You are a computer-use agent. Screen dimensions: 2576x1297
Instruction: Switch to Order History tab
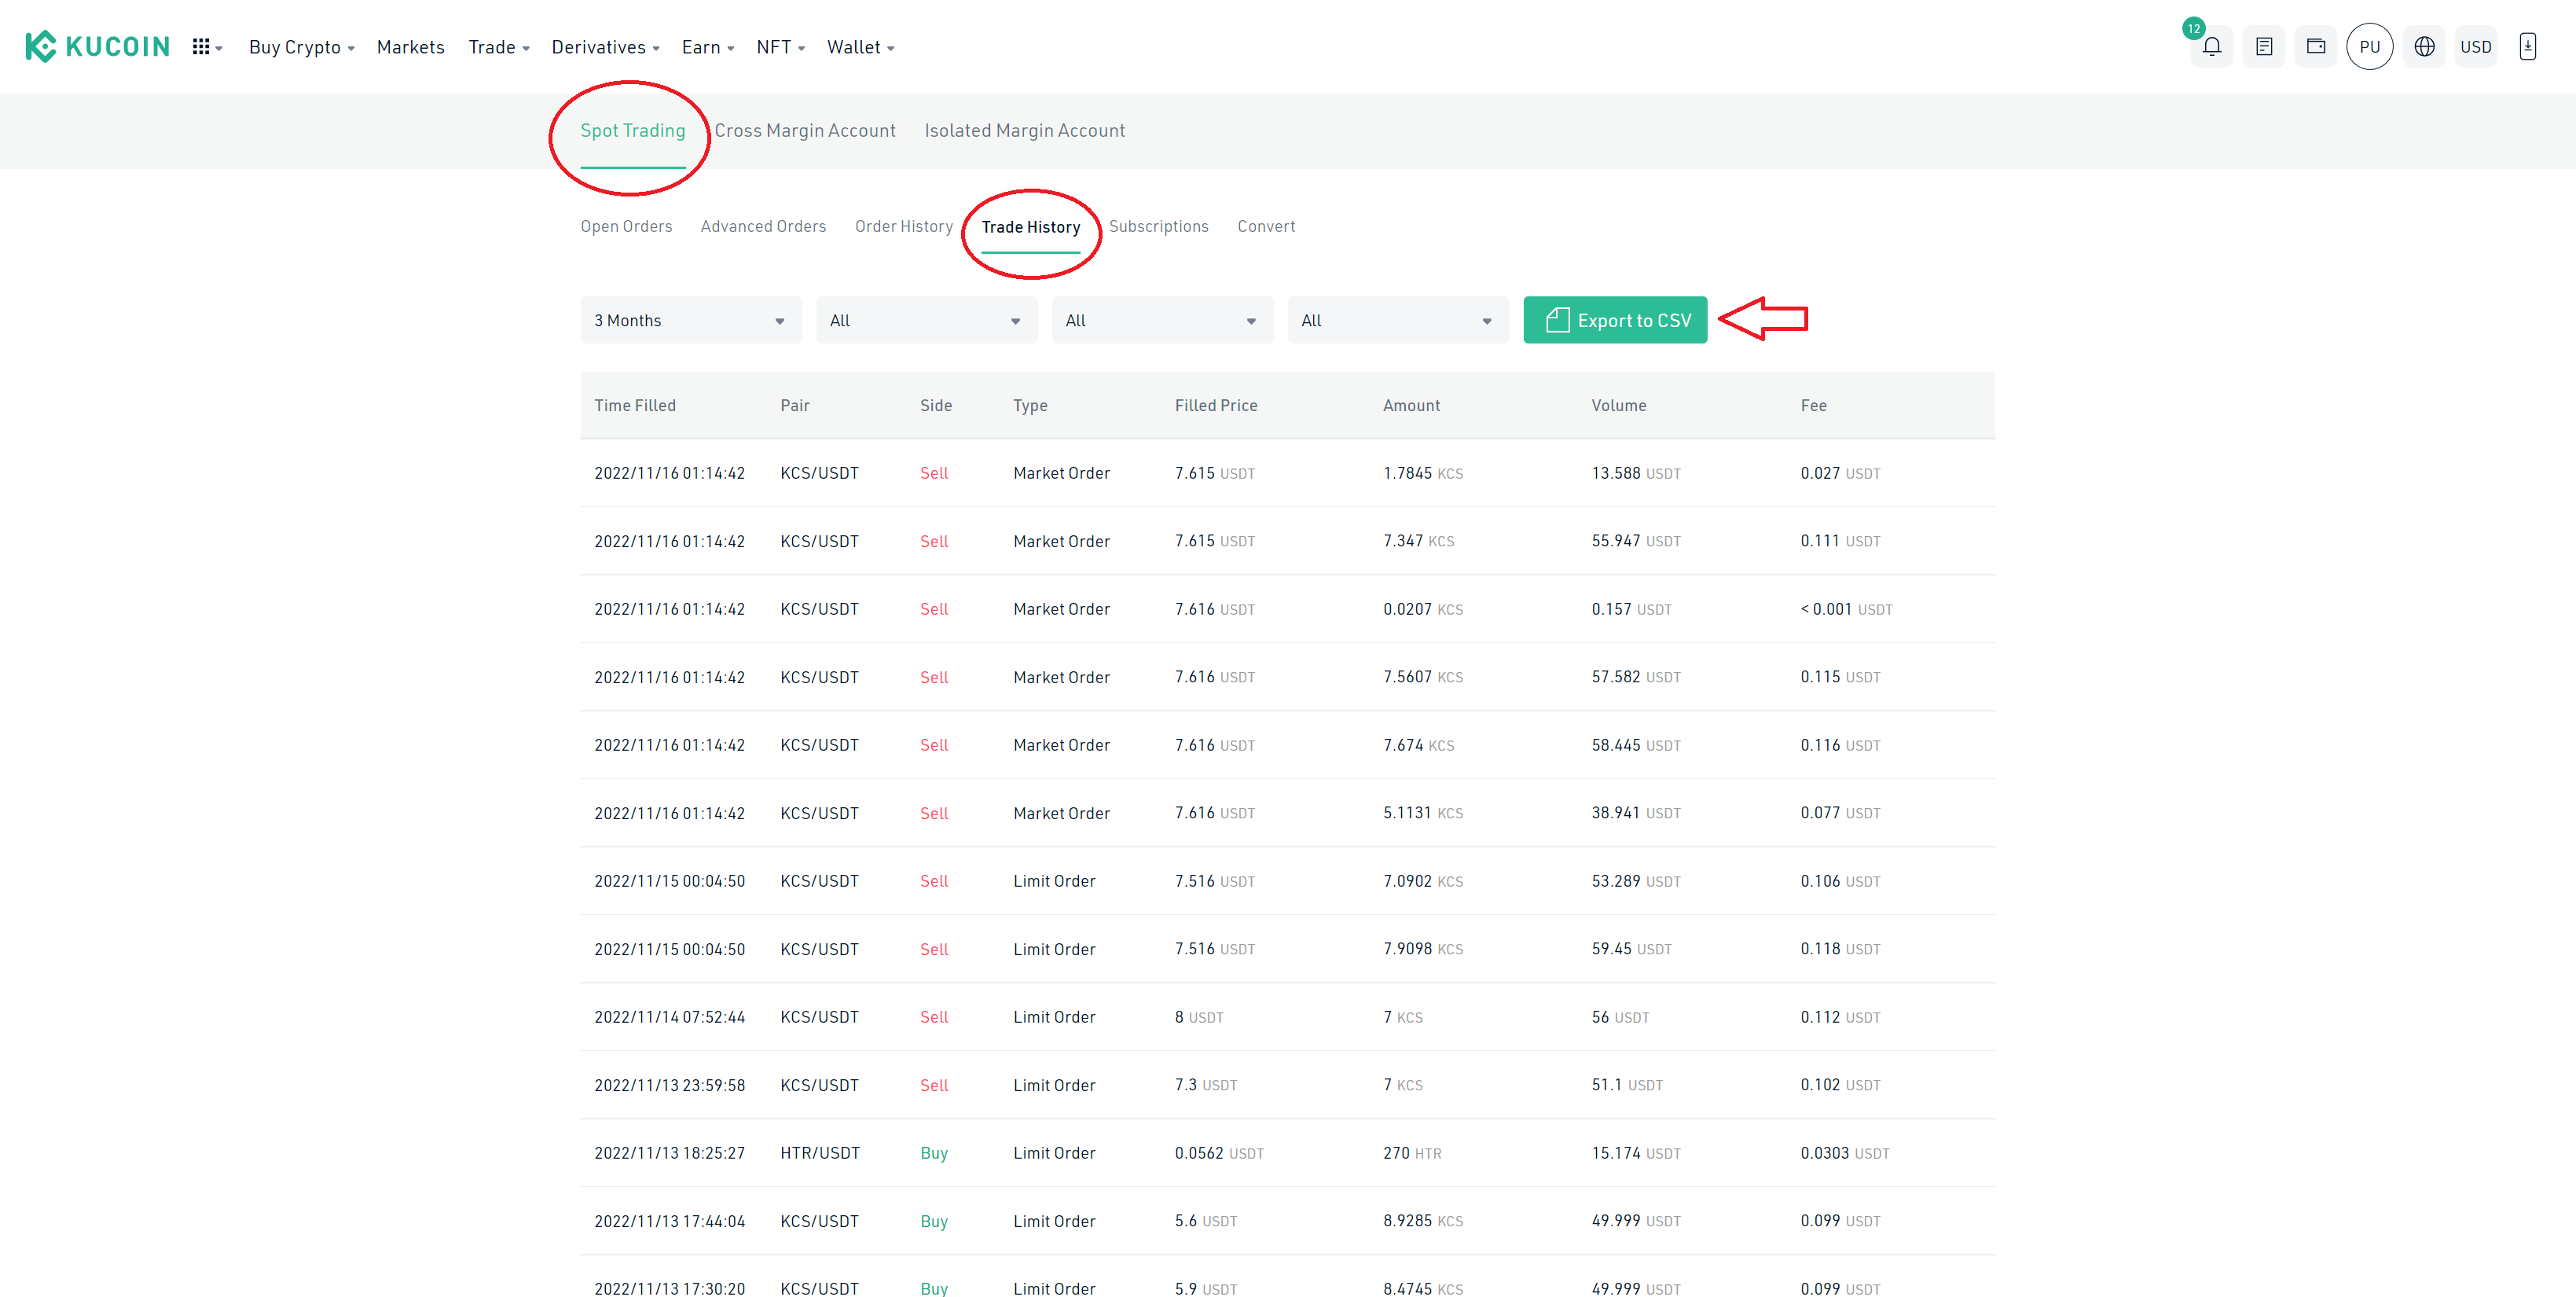coord(904,227)
